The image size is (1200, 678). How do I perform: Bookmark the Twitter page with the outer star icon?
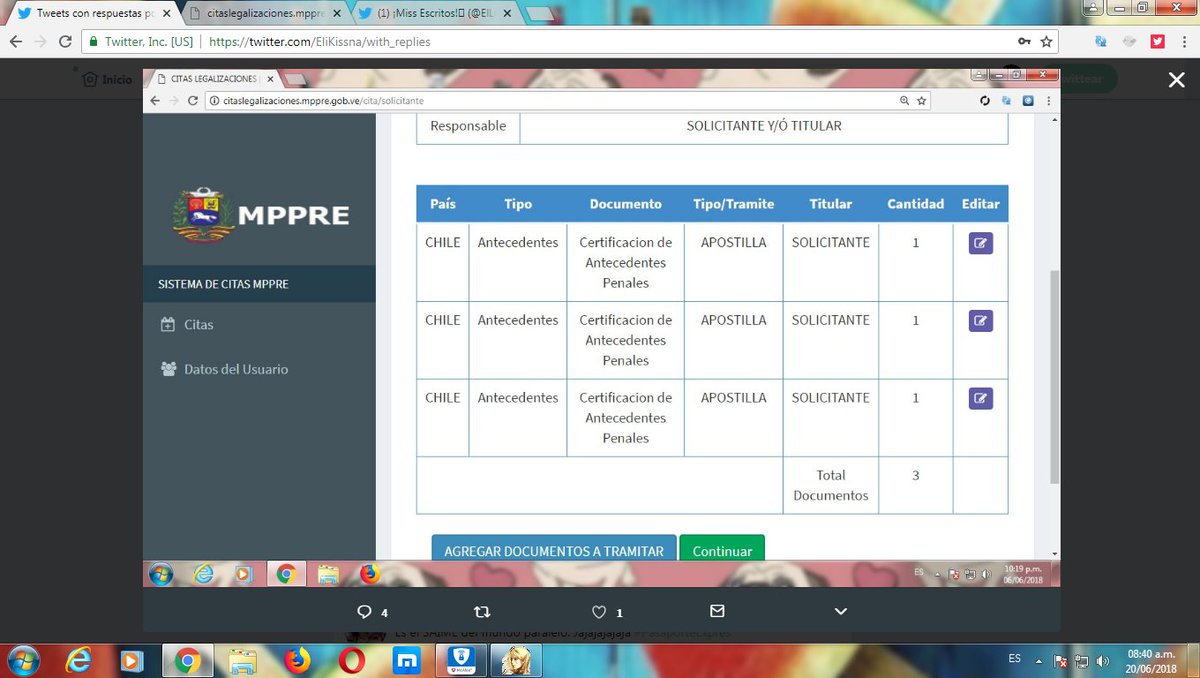1046,42
